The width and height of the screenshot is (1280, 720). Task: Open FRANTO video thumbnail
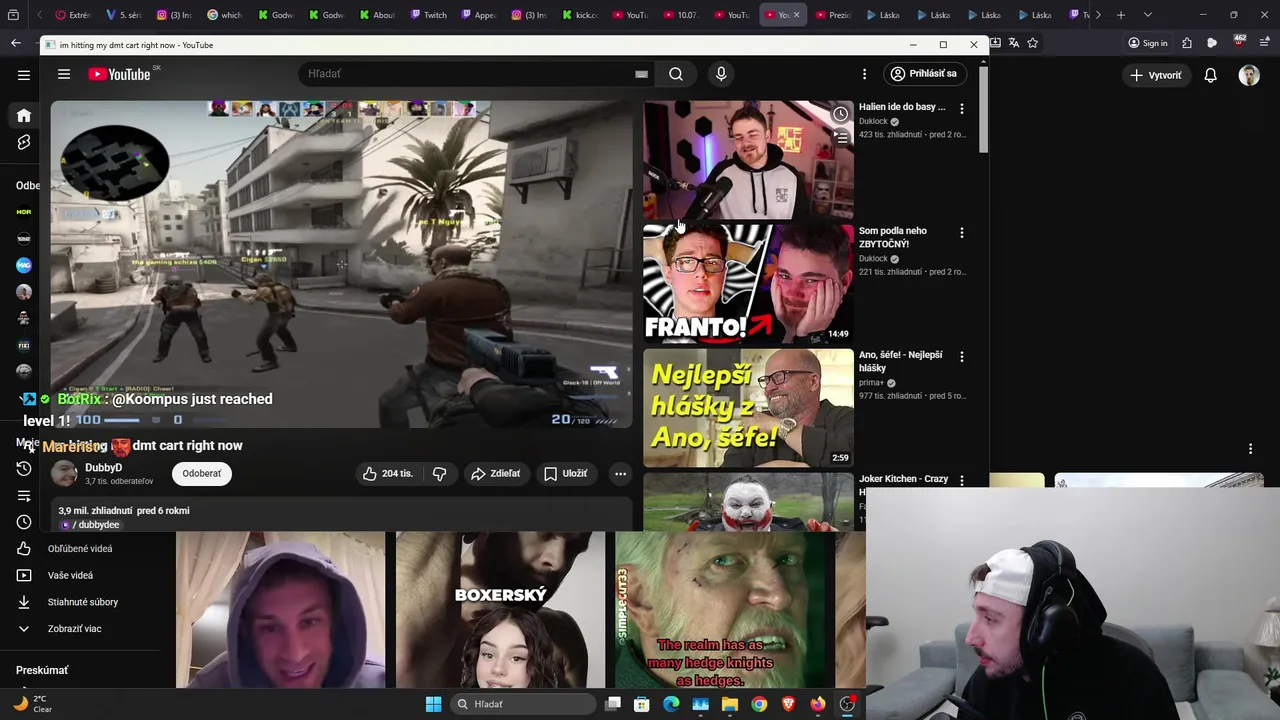point(748,283)
